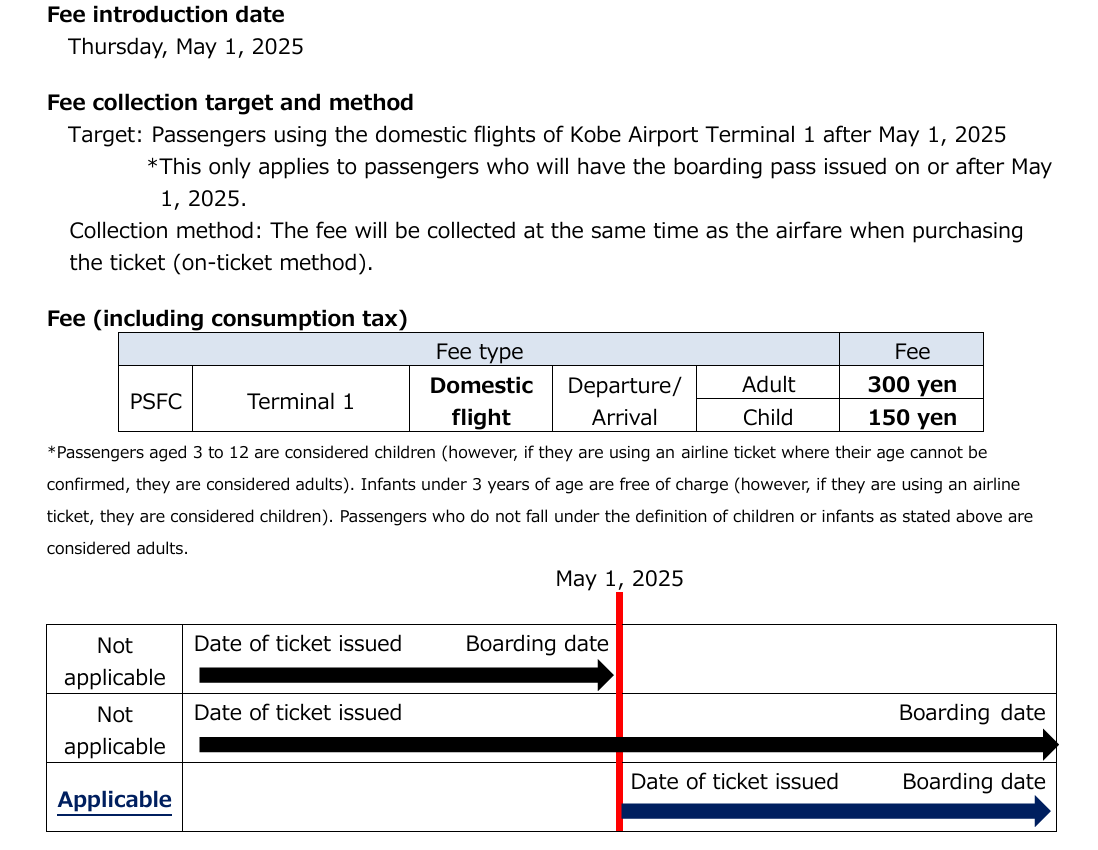
Task: Click the red May 1, 2025 timeline line
Action: click(x=620, y=711)
